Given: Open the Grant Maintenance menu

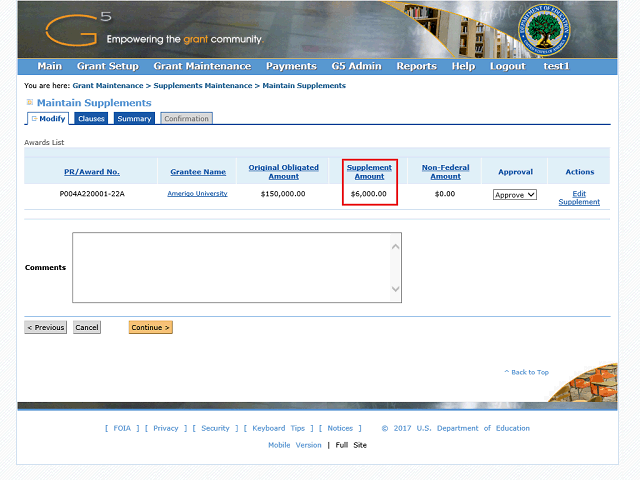Looking at the screenshot, I should point(202,66).
